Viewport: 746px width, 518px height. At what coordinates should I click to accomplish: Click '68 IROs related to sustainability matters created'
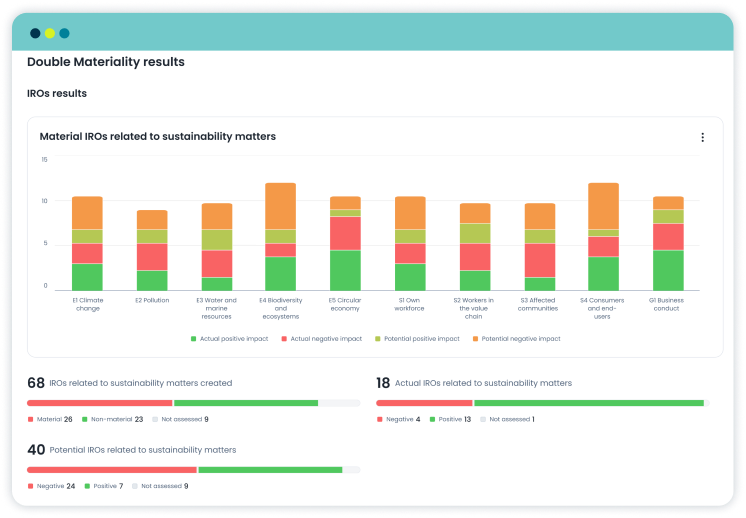130,383
